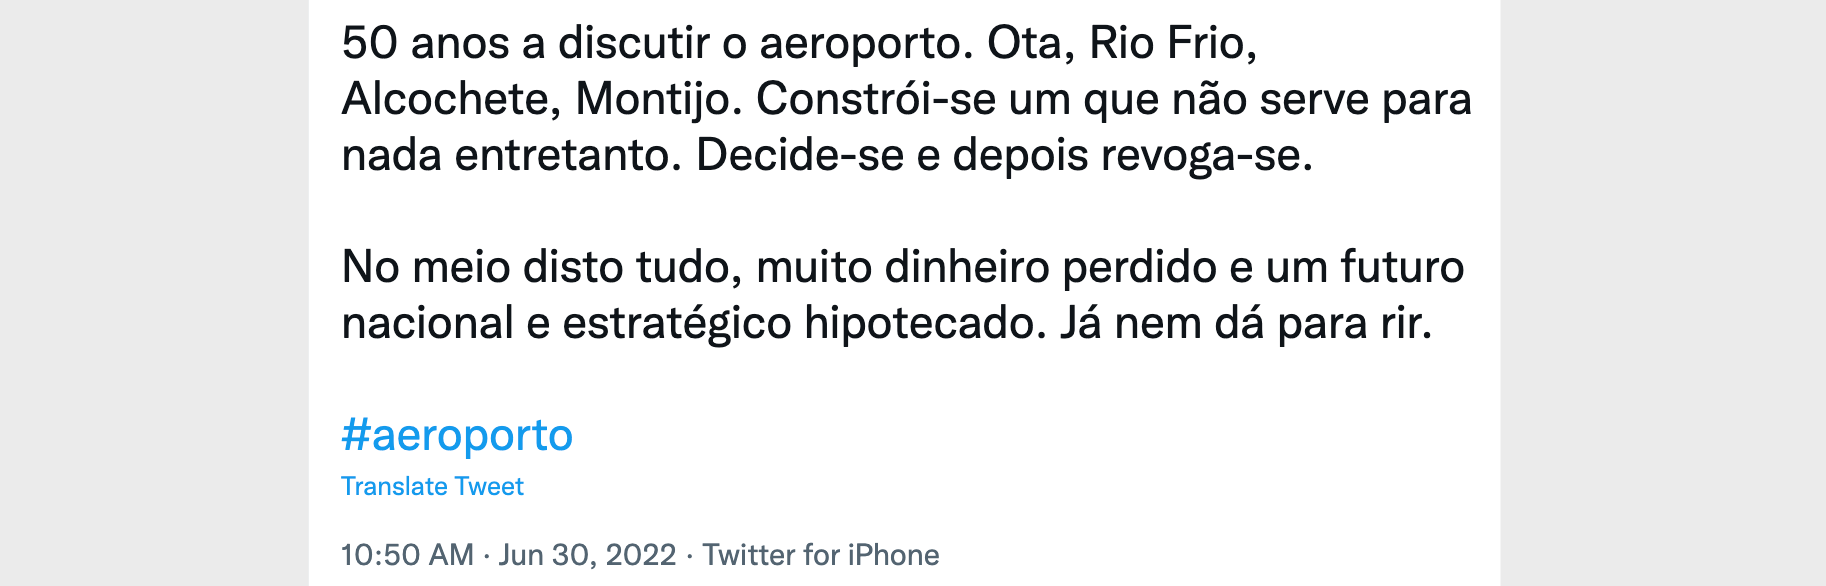1826x586 pixels.
Task: Click the word Alcochete in the tweet
Action: coord(452,99)
